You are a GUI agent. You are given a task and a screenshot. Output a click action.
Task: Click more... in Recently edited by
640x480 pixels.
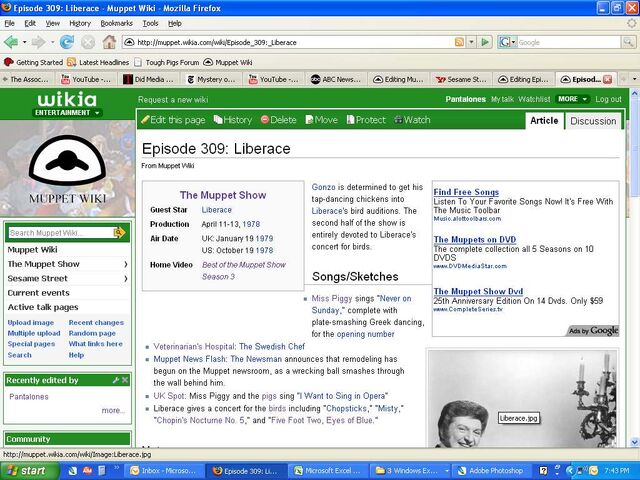pyautogui.click(x=113, y=410)
